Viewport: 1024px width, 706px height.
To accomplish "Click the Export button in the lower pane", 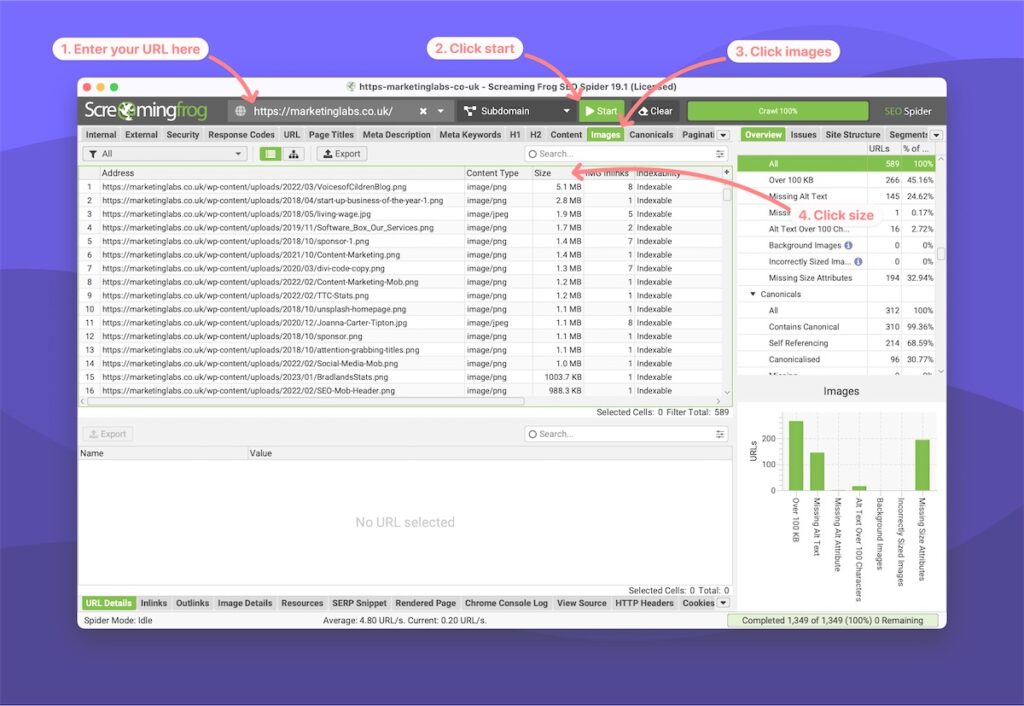I will (108, 434).
